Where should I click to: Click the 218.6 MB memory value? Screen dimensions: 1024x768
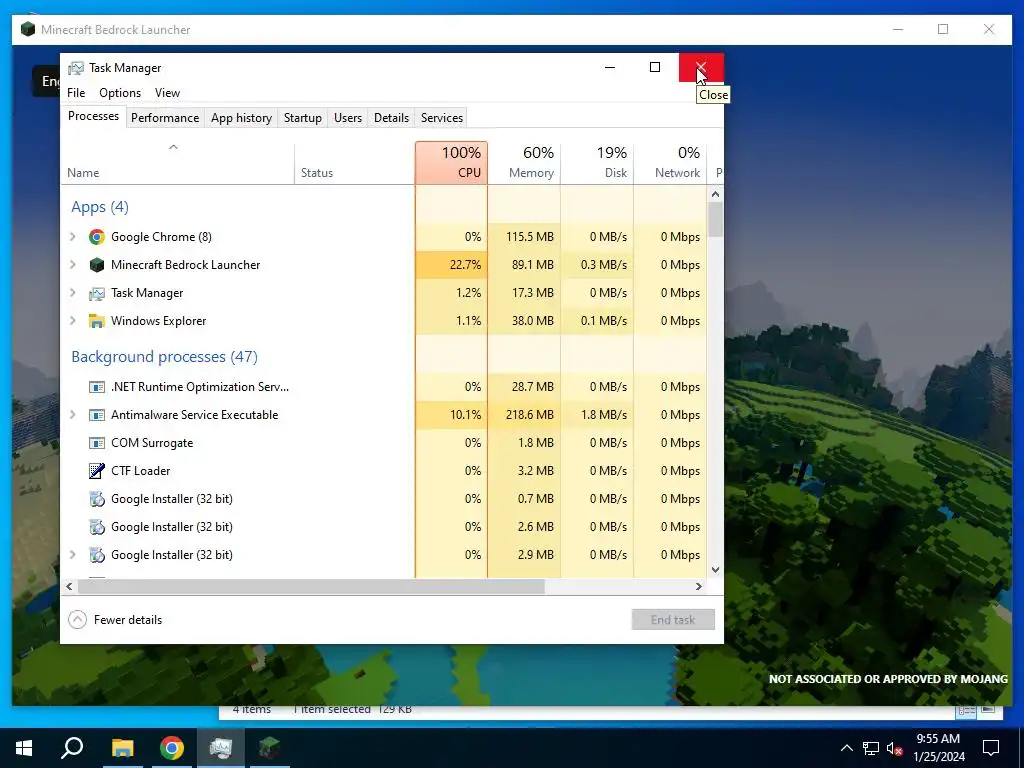529,415
